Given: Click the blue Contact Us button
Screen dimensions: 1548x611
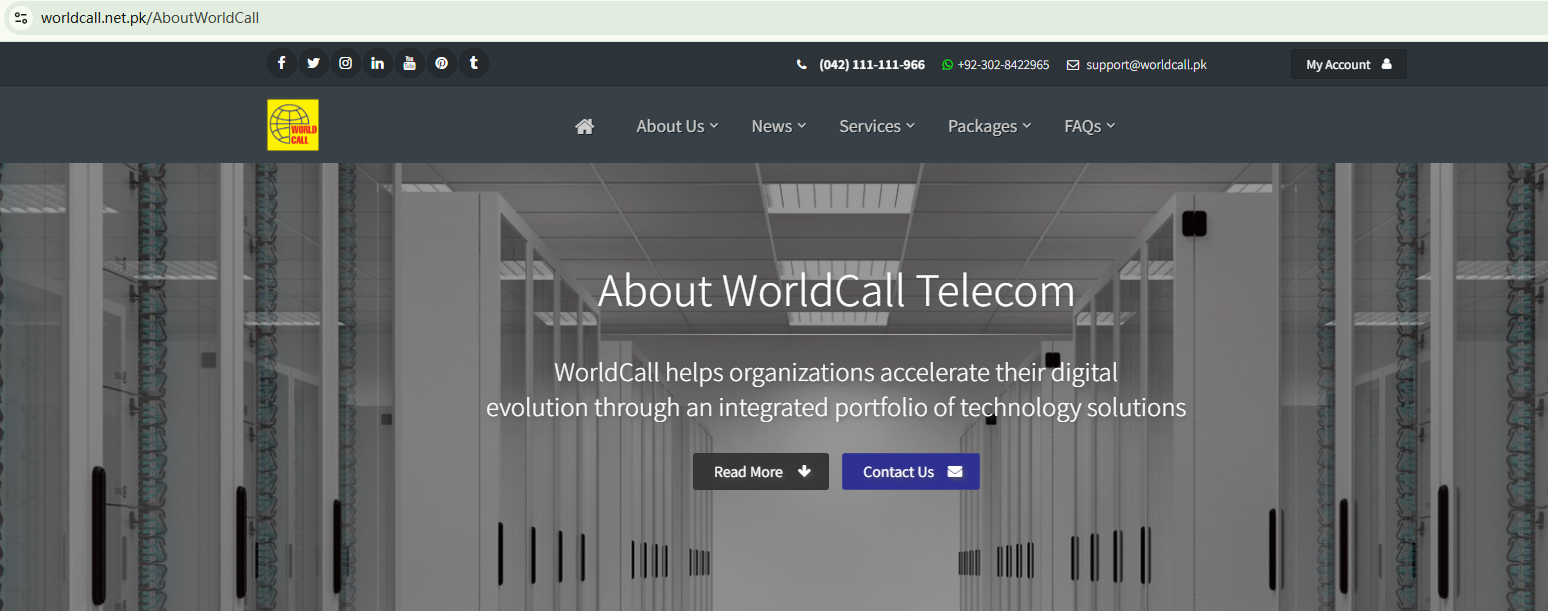Looking at the screenshot, I should click(911, 472).
